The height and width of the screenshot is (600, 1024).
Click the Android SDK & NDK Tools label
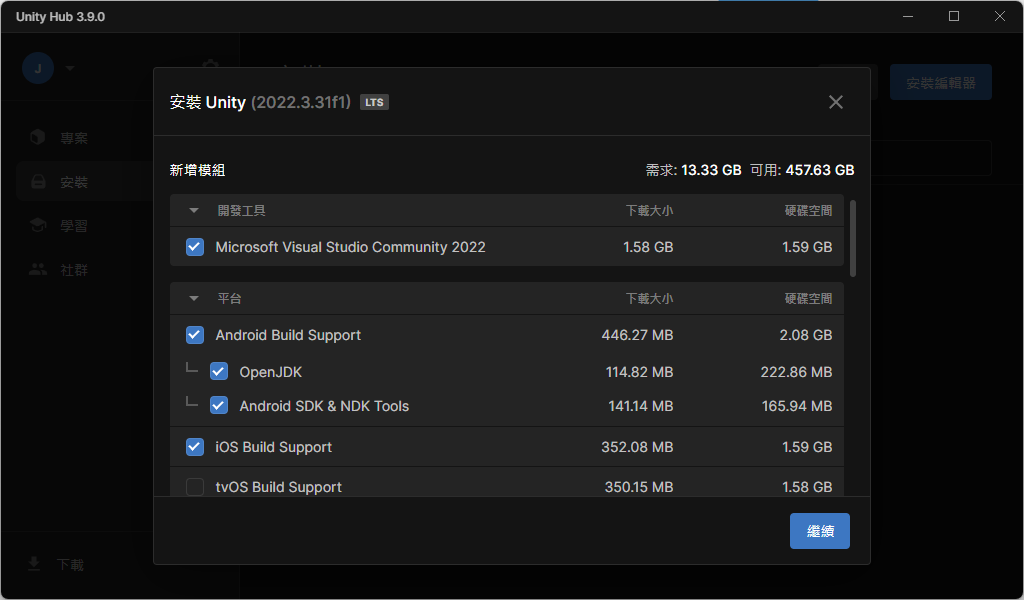pos(324,406)
